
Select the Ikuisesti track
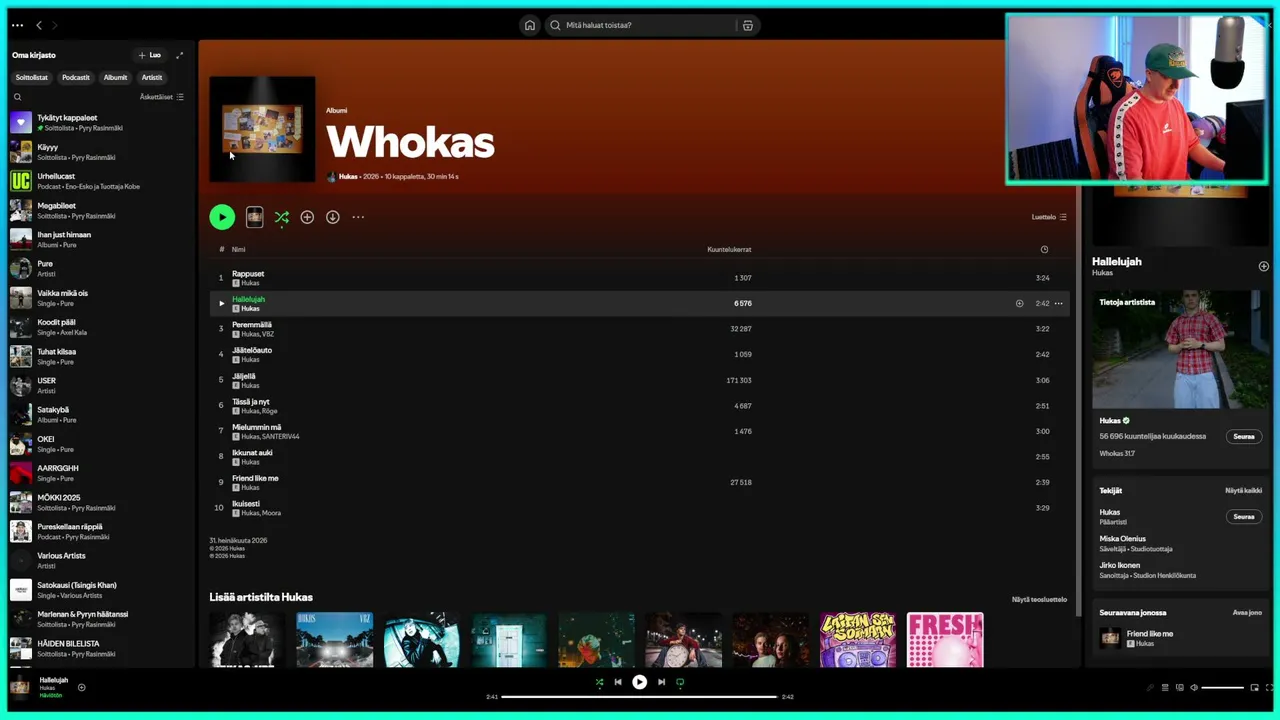(640, 508)
